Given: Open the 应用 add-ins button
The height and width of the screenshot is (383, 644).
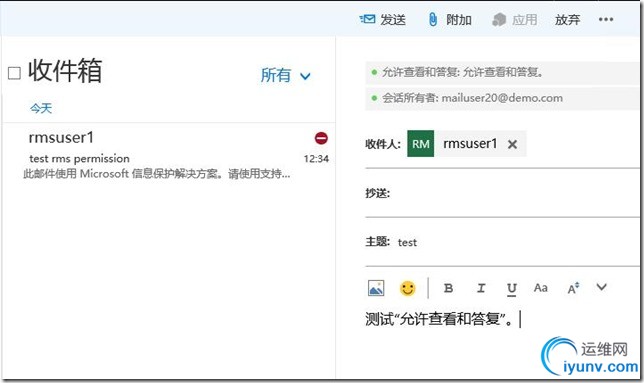Looking at the screenshot, I should pos(515,19).
